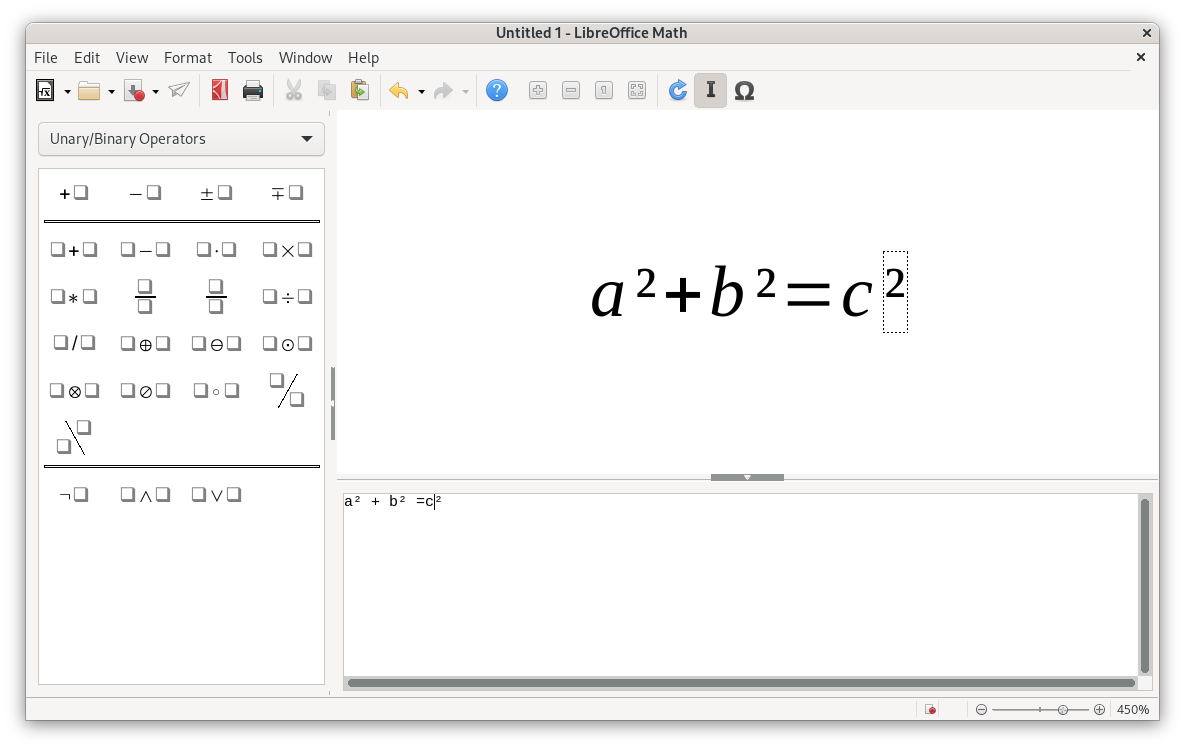Viewport: 1185px width, 749px height.
Task: Insert the Boolean NOT operator
Action: pos(74,495)
